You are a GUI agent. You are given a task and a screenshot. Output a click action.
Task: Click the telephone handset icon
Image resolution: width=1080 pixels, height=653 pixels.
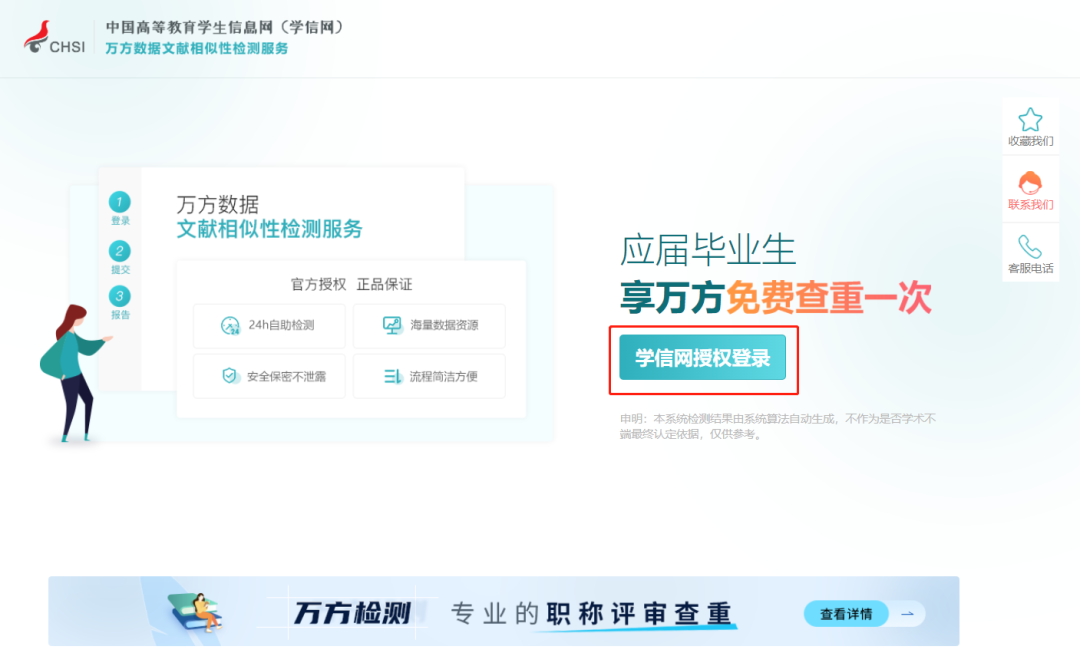click(1030, 247)
